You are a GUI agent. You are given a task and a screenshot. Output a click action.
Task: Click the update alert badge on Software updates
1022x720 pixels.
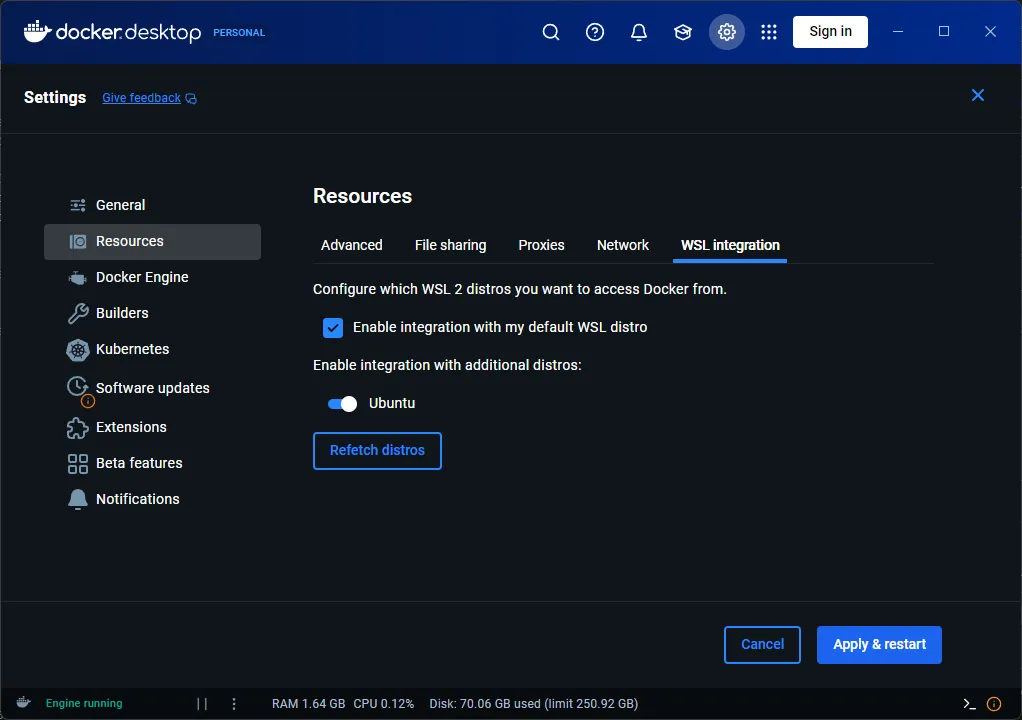pyautogui.click(x=88, y=401)
